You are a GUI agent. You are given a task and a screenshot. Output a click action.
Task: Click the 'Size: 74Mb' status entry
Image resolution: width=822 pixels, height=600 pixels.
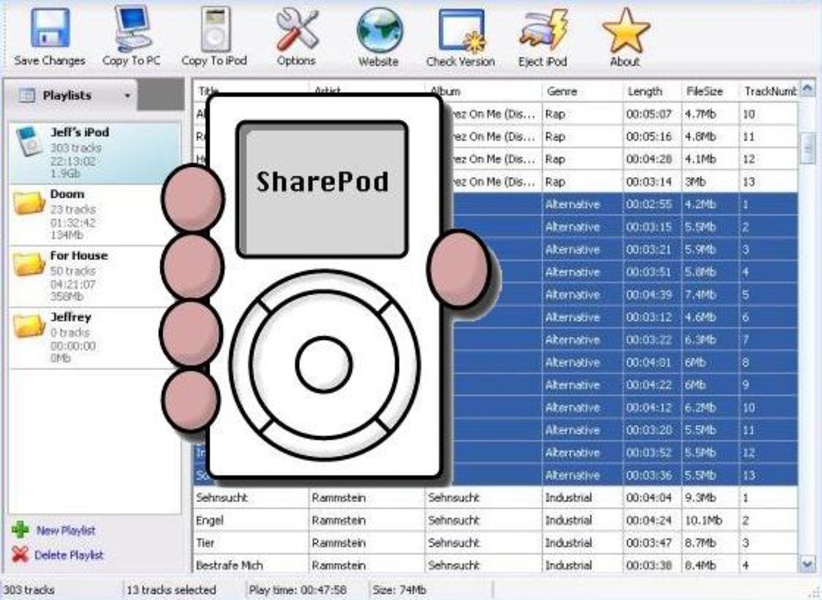399,590
